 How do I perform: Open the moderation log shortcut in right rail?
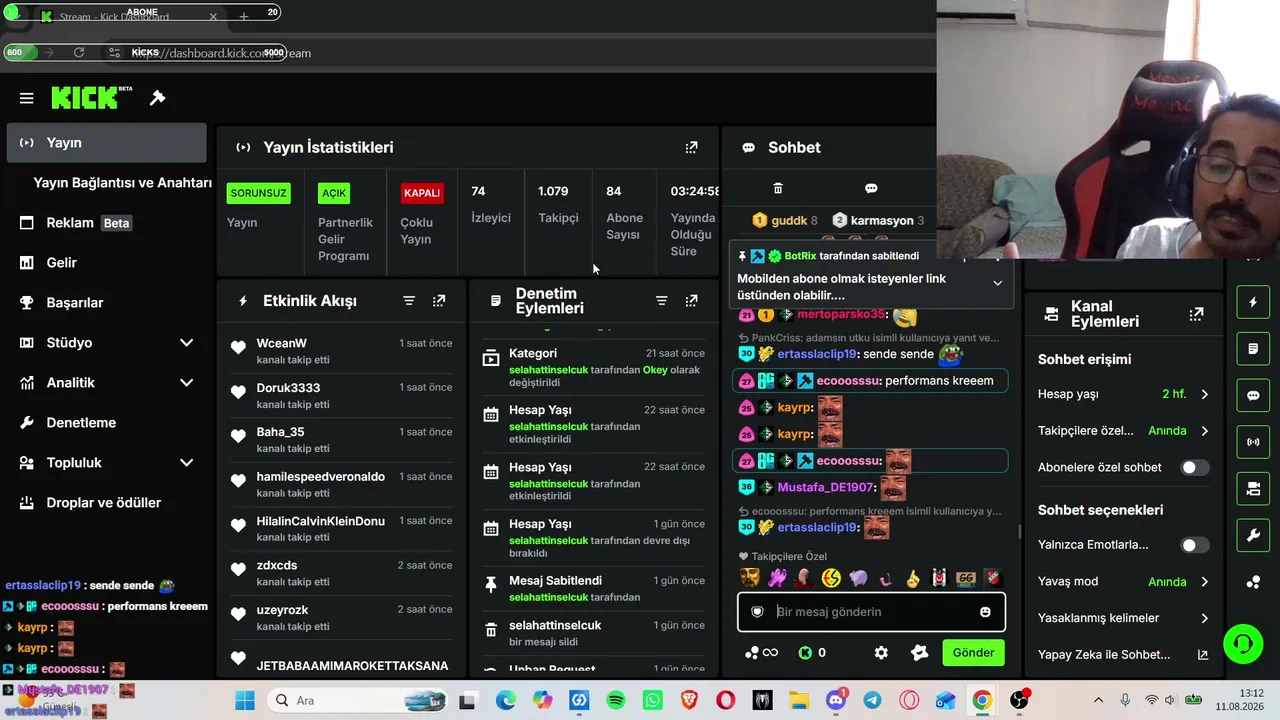pyautogui.click(x=1253, y=349)
